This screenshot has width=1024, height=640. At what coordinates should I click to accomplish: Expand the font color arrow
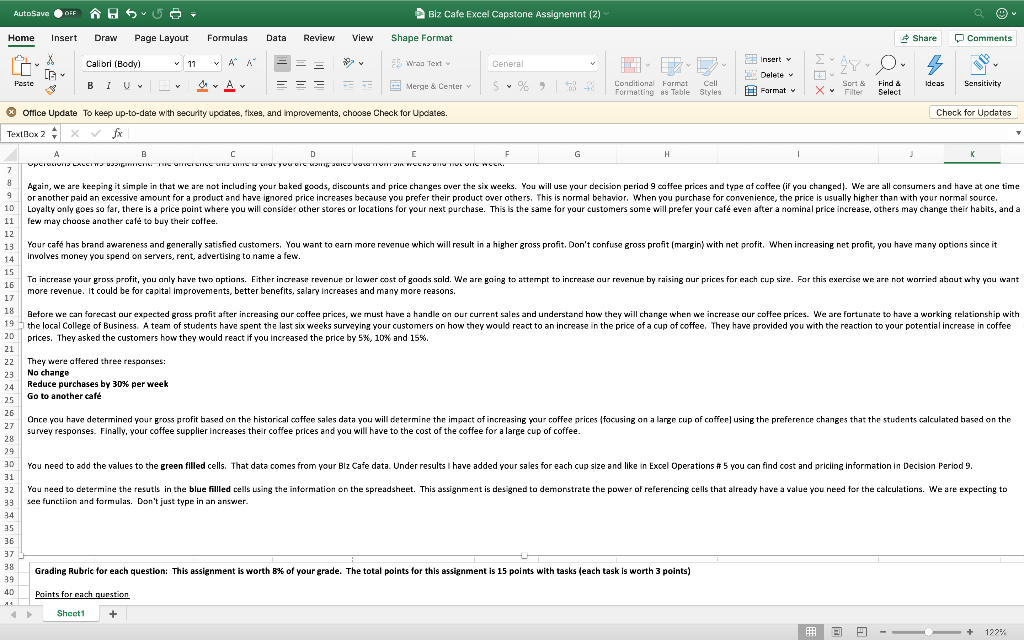pyautogui.click(x=242, y=86)
